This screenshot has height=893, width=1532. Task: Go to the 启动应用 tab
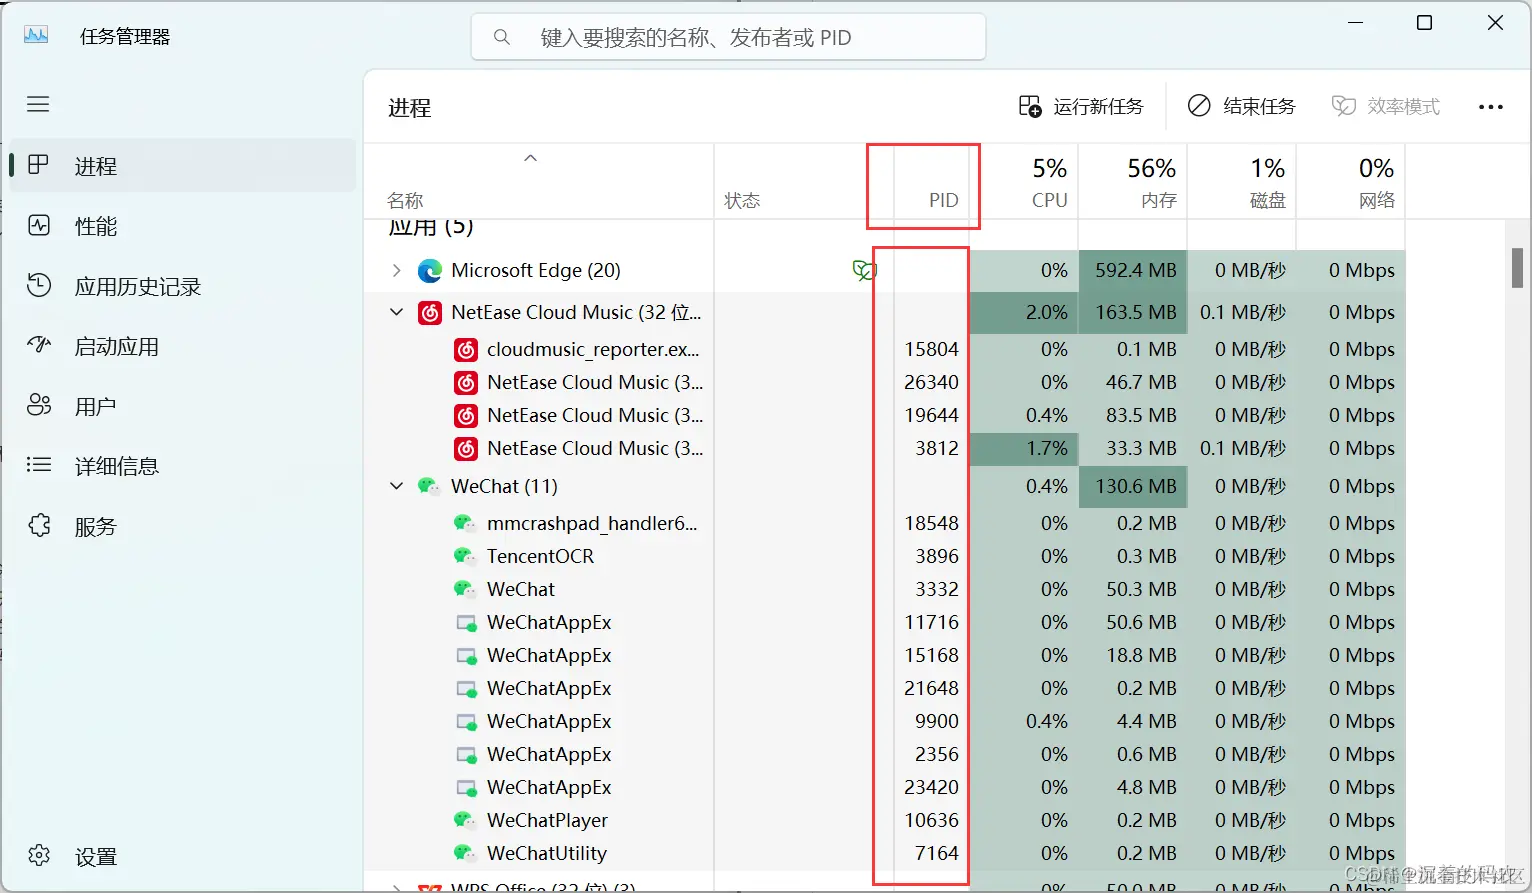pyautogui.click(x=183, y=346)
